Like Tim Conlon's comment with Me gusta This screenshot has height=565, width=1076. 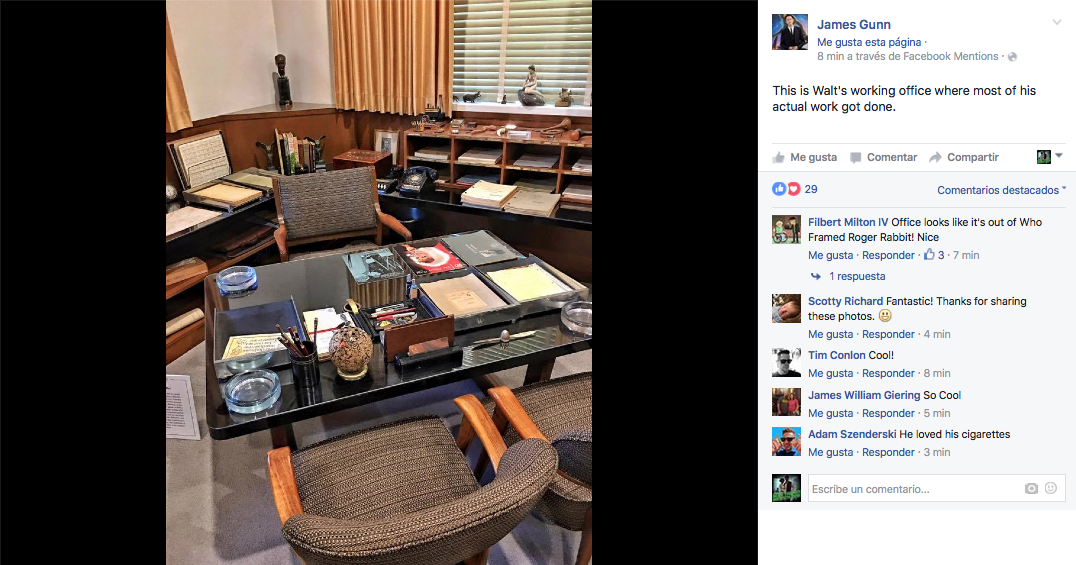click(x=830, y=373)
